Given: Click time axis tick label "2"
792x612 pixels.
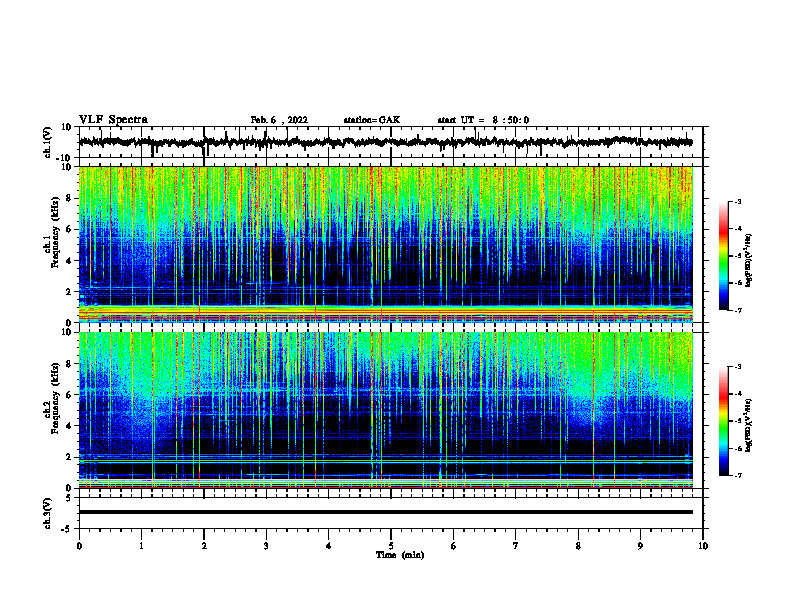Looking at the screenshot, I should point(204,546).
